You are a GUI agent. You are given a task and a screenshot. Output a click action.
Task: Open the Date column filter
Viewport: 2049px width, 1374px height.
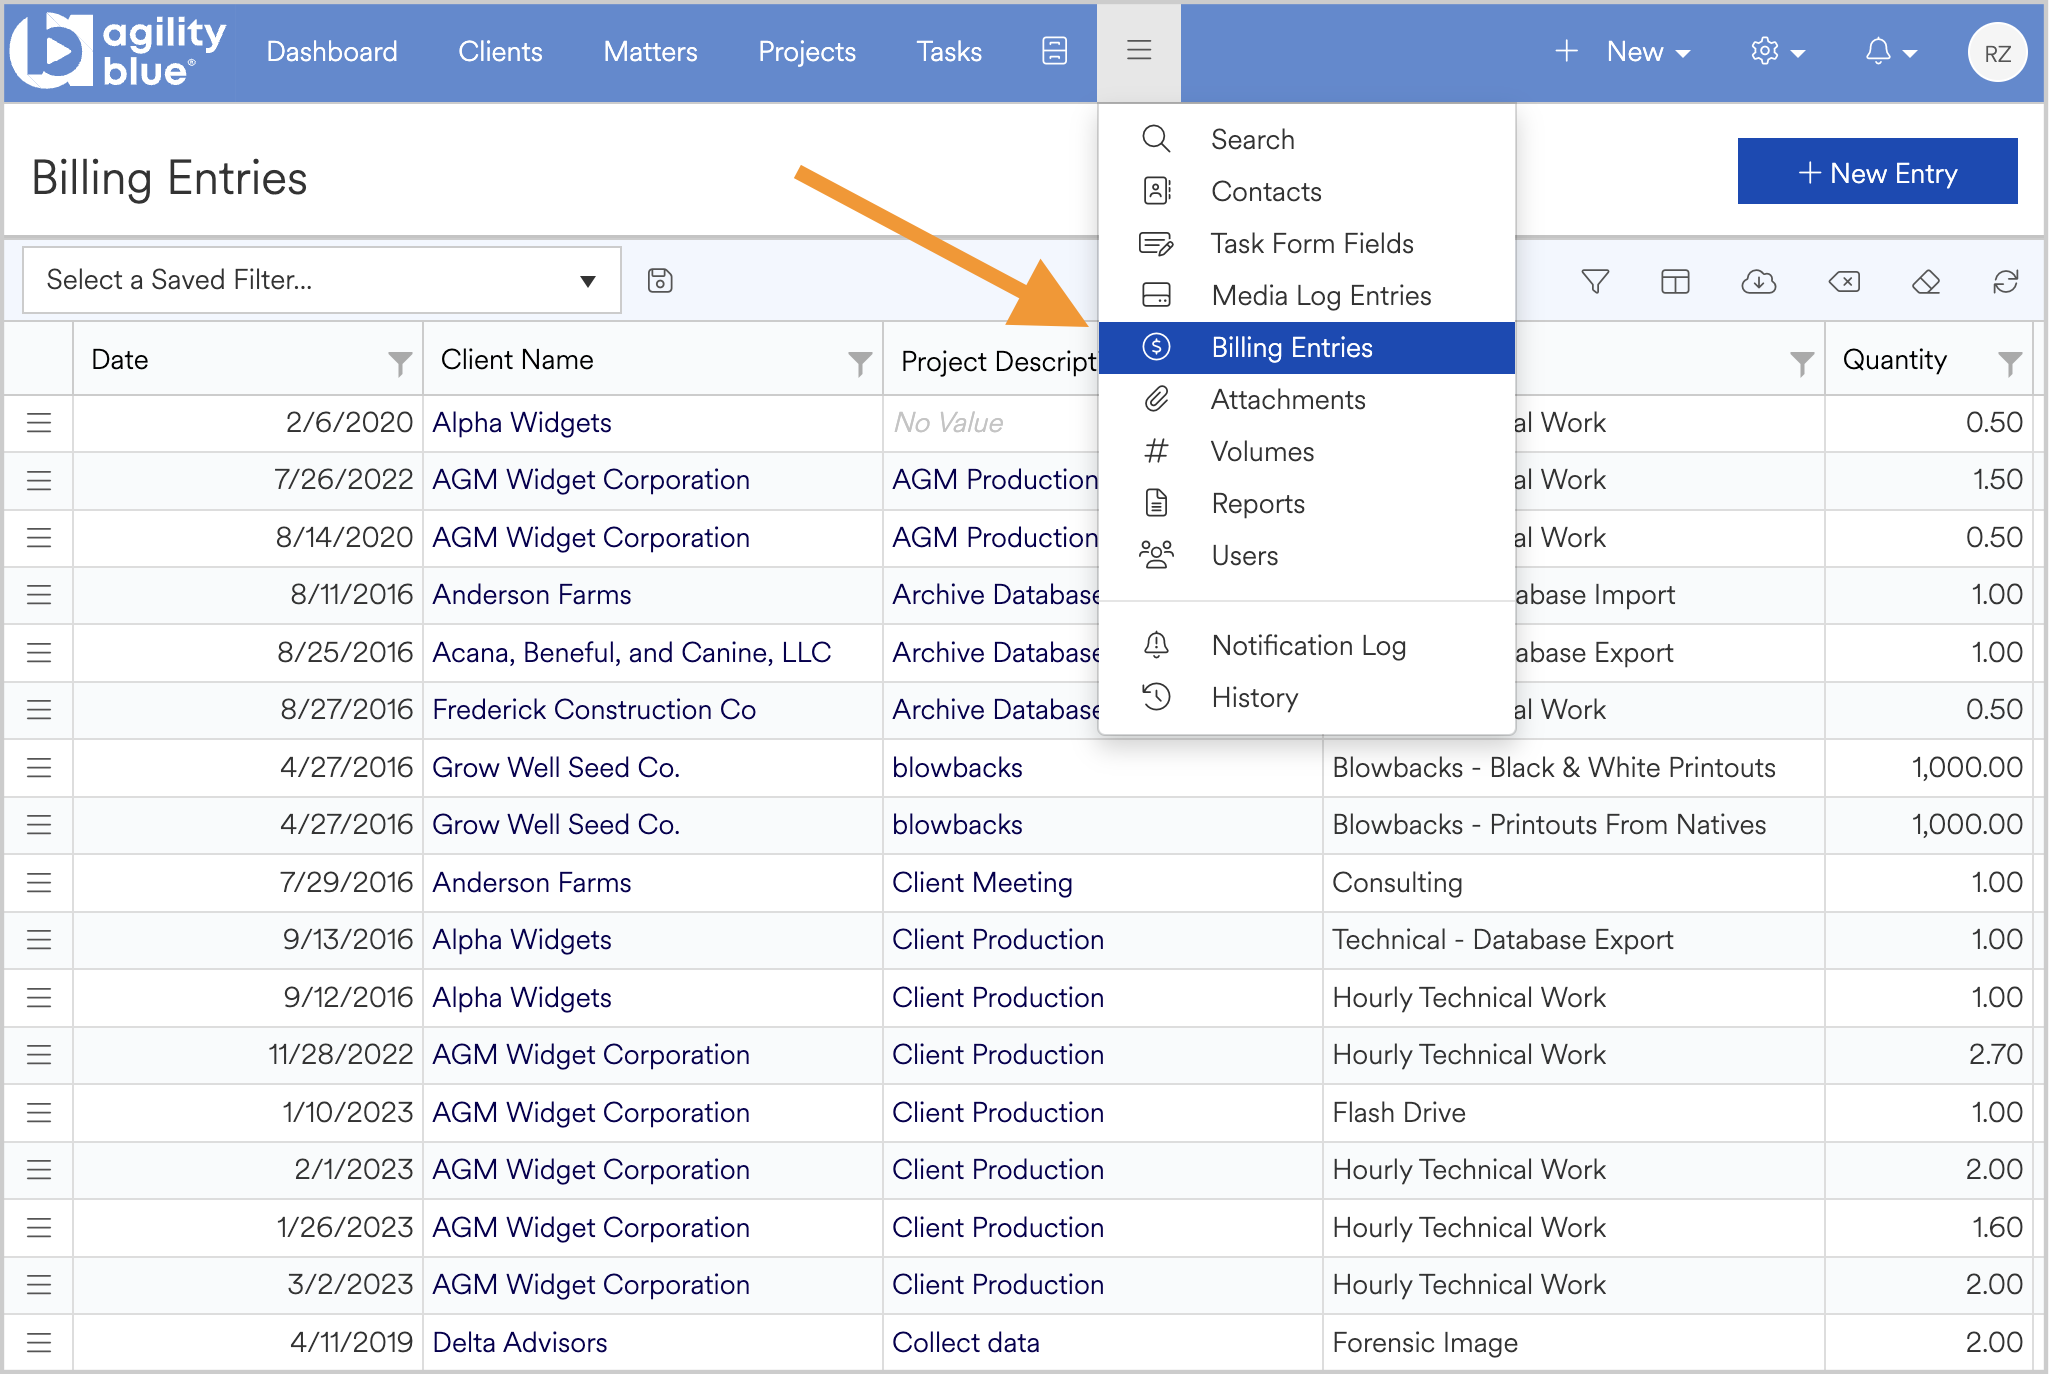tap(400, 362)
